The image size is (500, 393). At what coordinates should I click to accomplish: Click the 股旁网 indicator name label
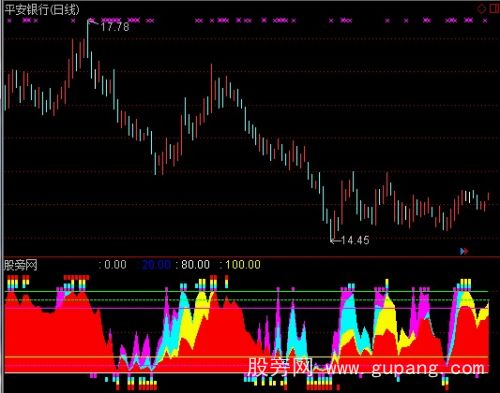pos(20,265)
